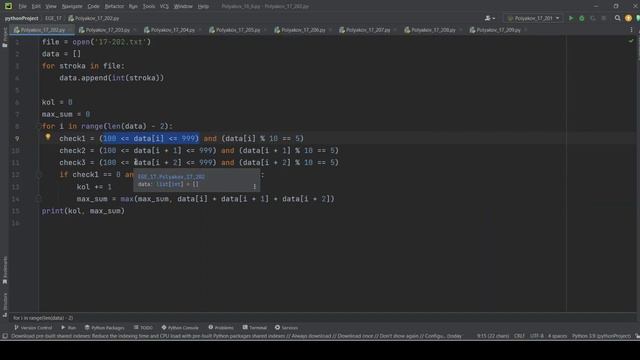Image resolution: width=640 pixels, height=360 pixels.
Task: Open the Python Packages tool window
Action: tap(104, 328)
